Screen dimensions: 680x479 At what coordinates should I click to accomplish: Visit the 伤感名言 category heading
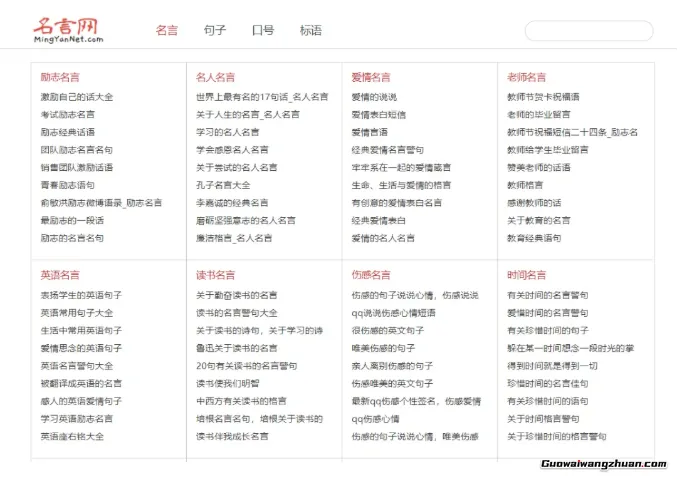[371, 275]
